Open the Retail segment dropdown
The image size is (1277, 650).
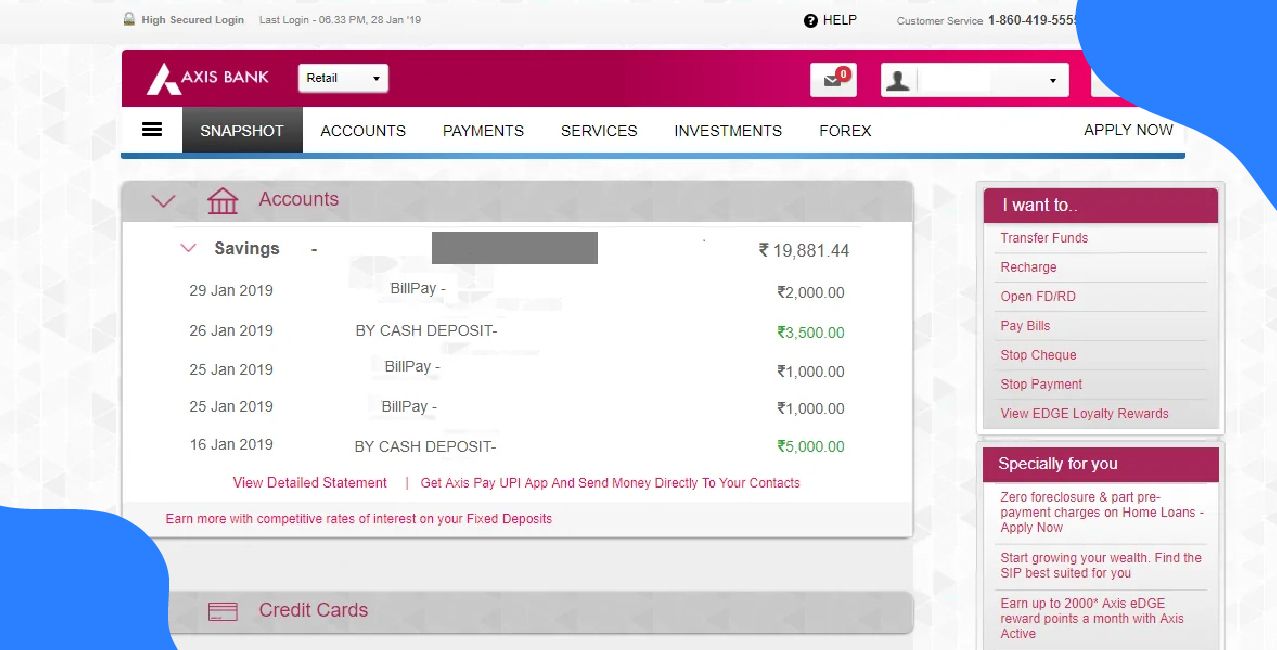tap(342, 77)
